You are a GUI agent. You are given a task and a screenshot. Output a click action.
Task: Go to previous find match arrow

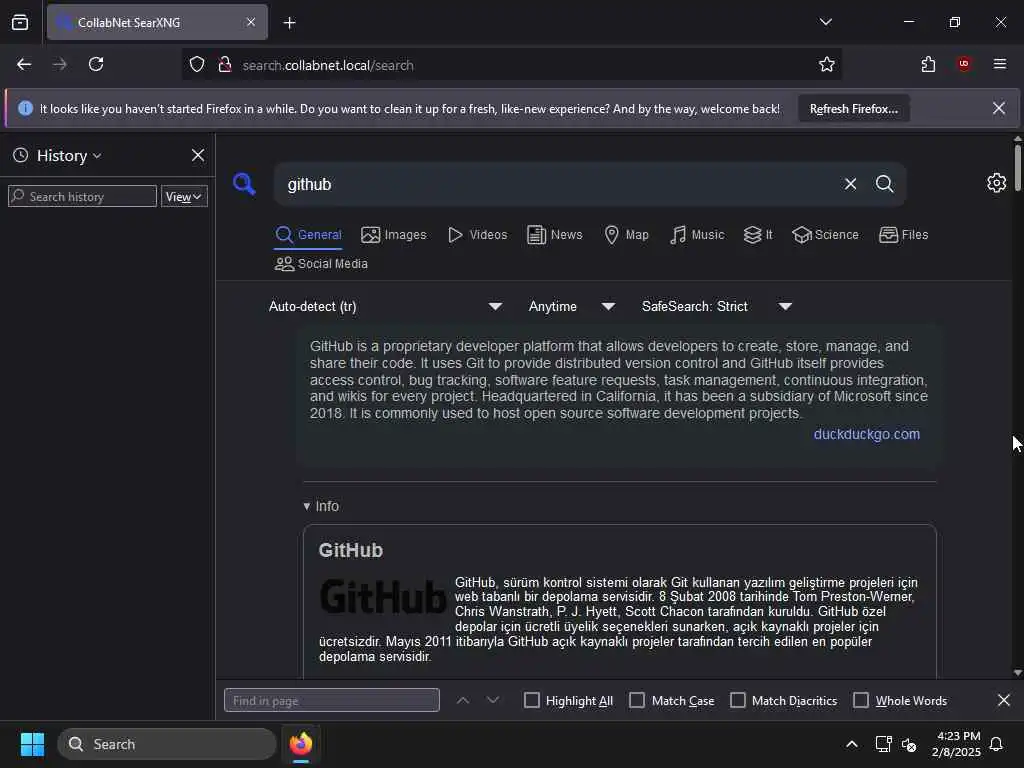463,700
